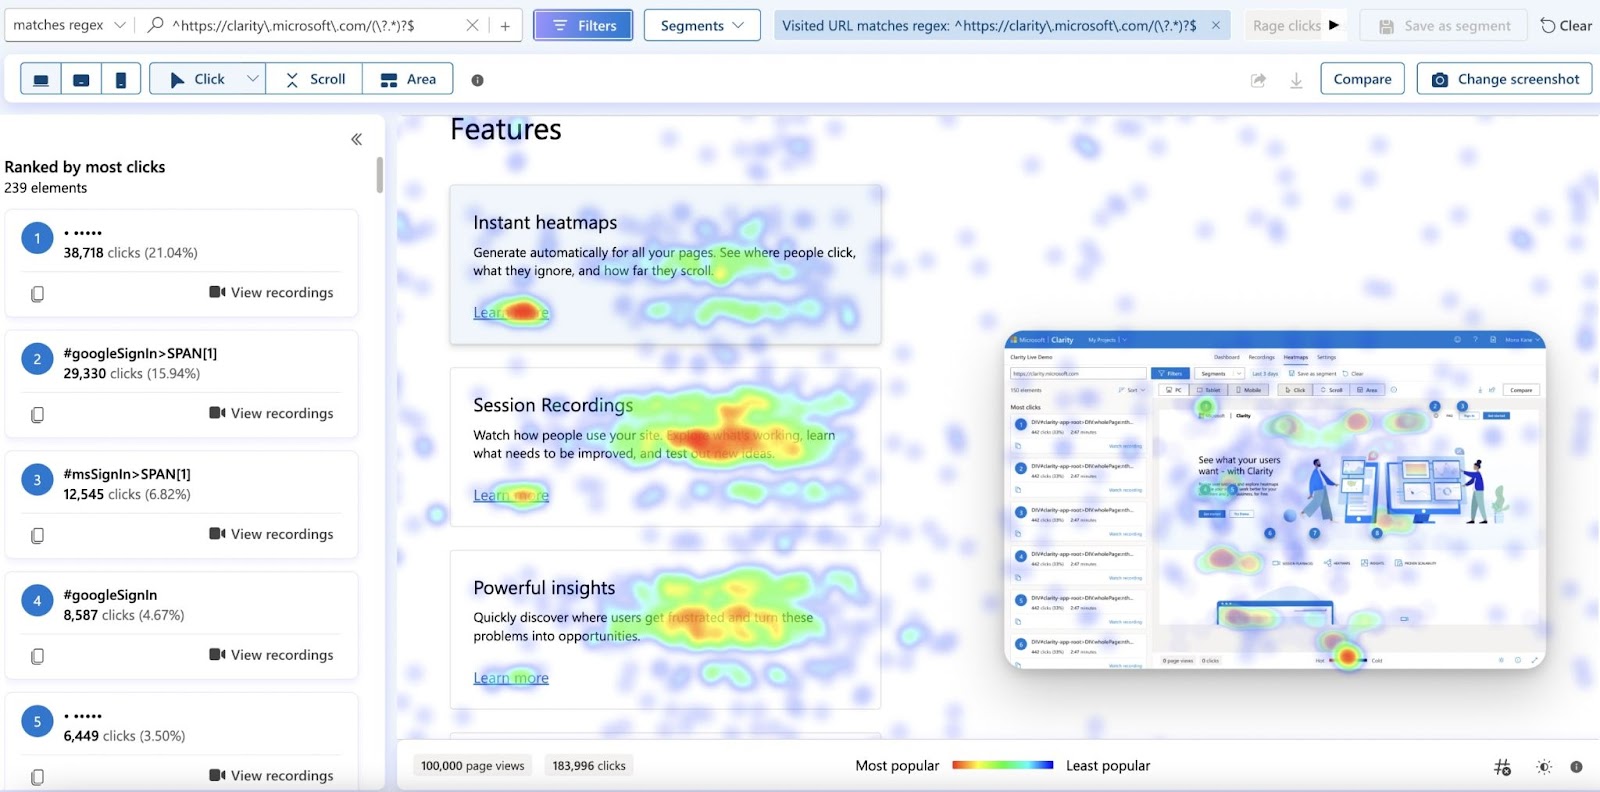The image size is (1600, 792).
Task: Copy selector for ranked element 5
Action: pyautogui.click(x=37, y=777)
